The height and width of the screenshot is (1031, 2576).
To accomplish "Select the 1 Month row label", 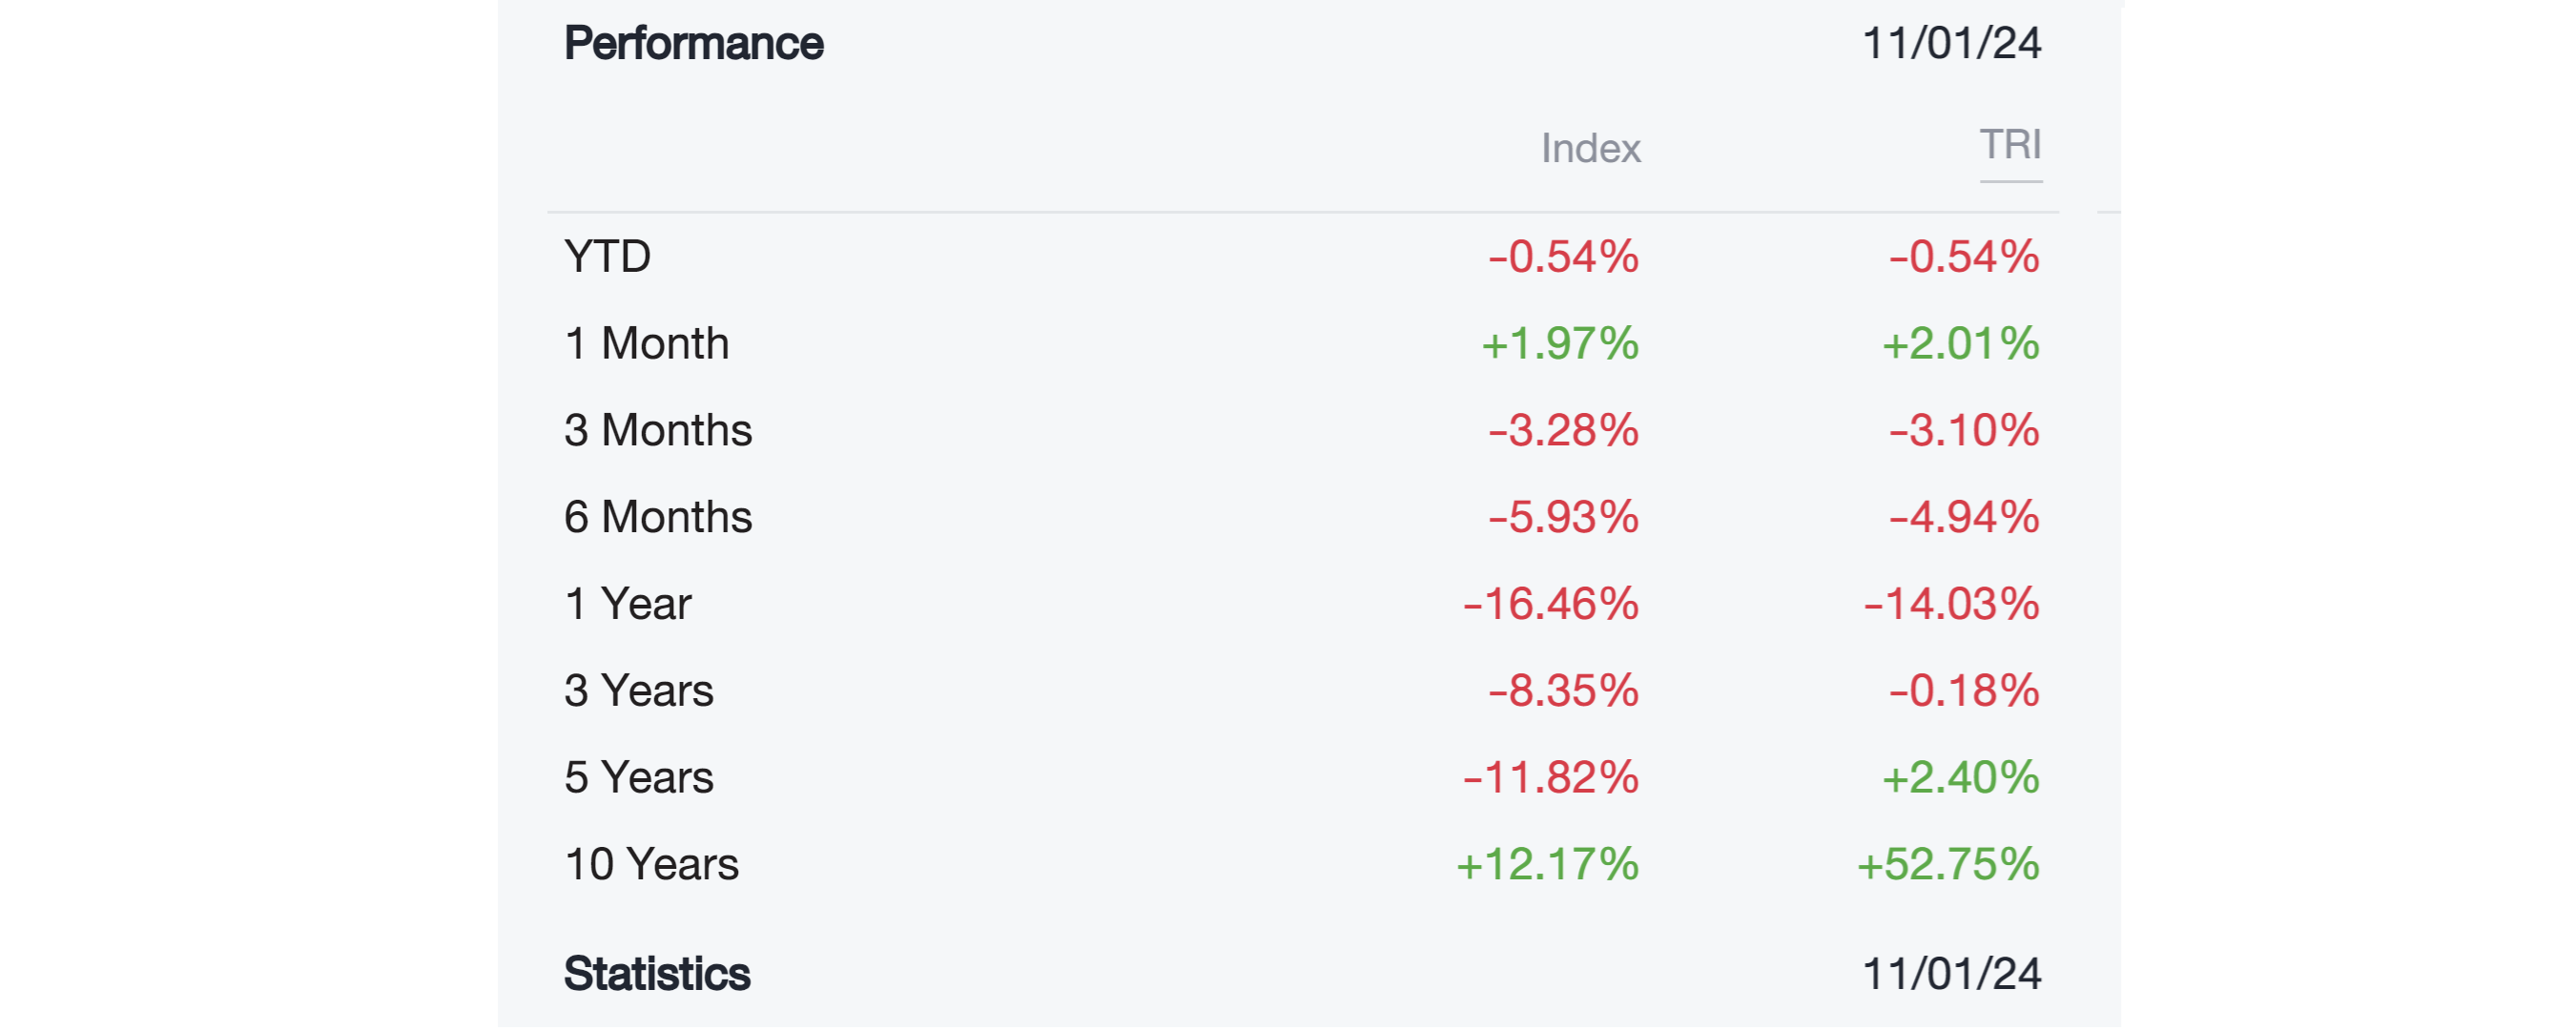I will 646,343.
